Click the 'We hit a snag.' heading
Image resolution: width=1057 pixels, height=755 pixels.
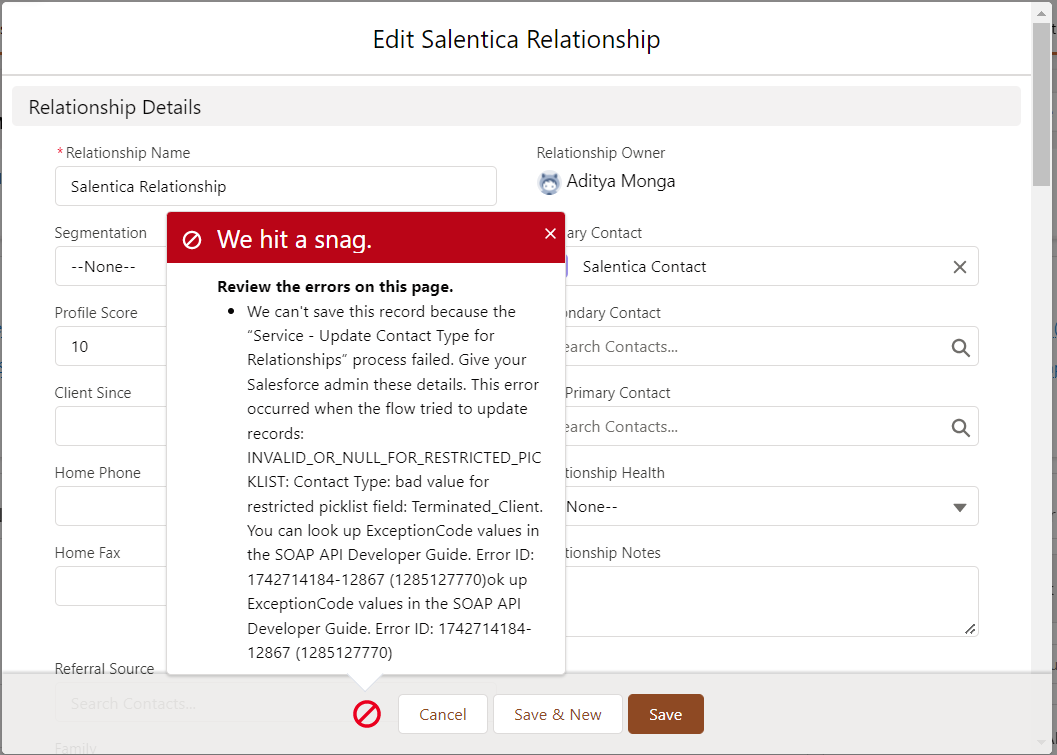pos(295,239)
